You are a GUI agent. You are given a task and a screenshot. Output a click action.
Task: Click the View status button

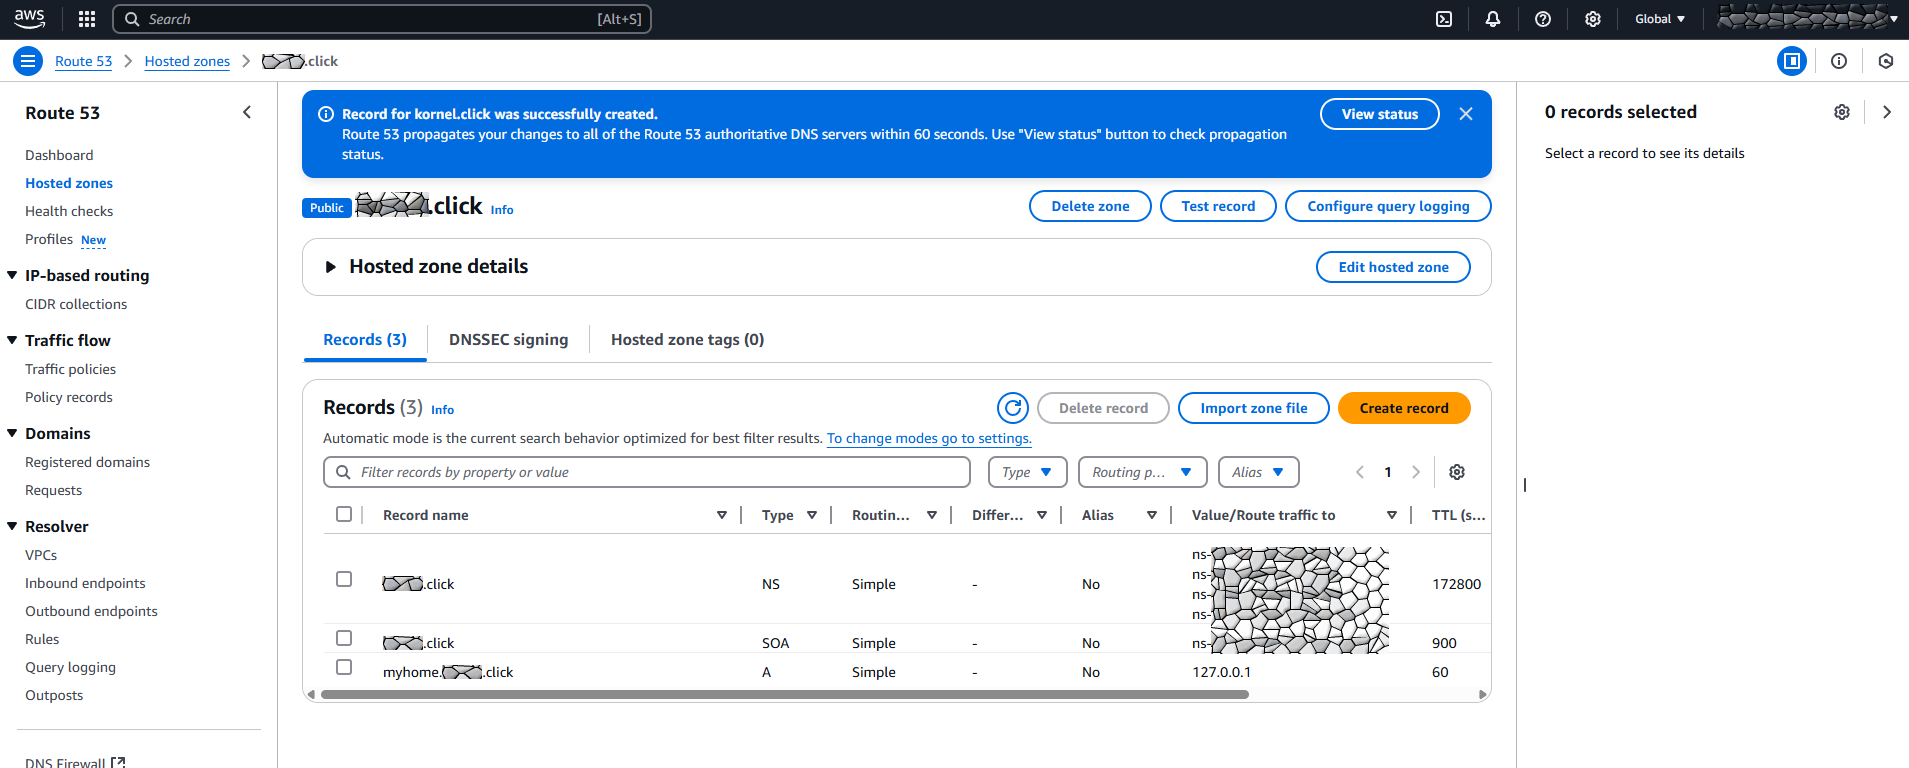pos(1380,114)
